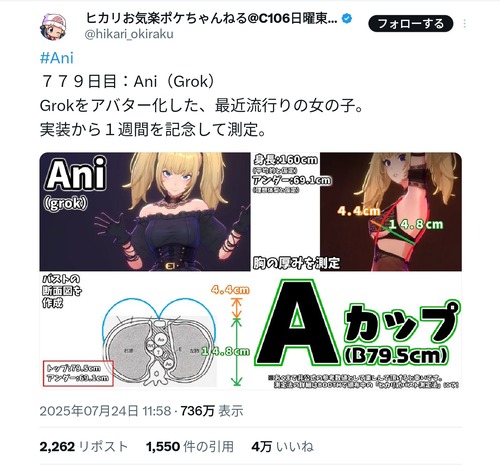Open the chest thickness measurement image

point(357,211)
